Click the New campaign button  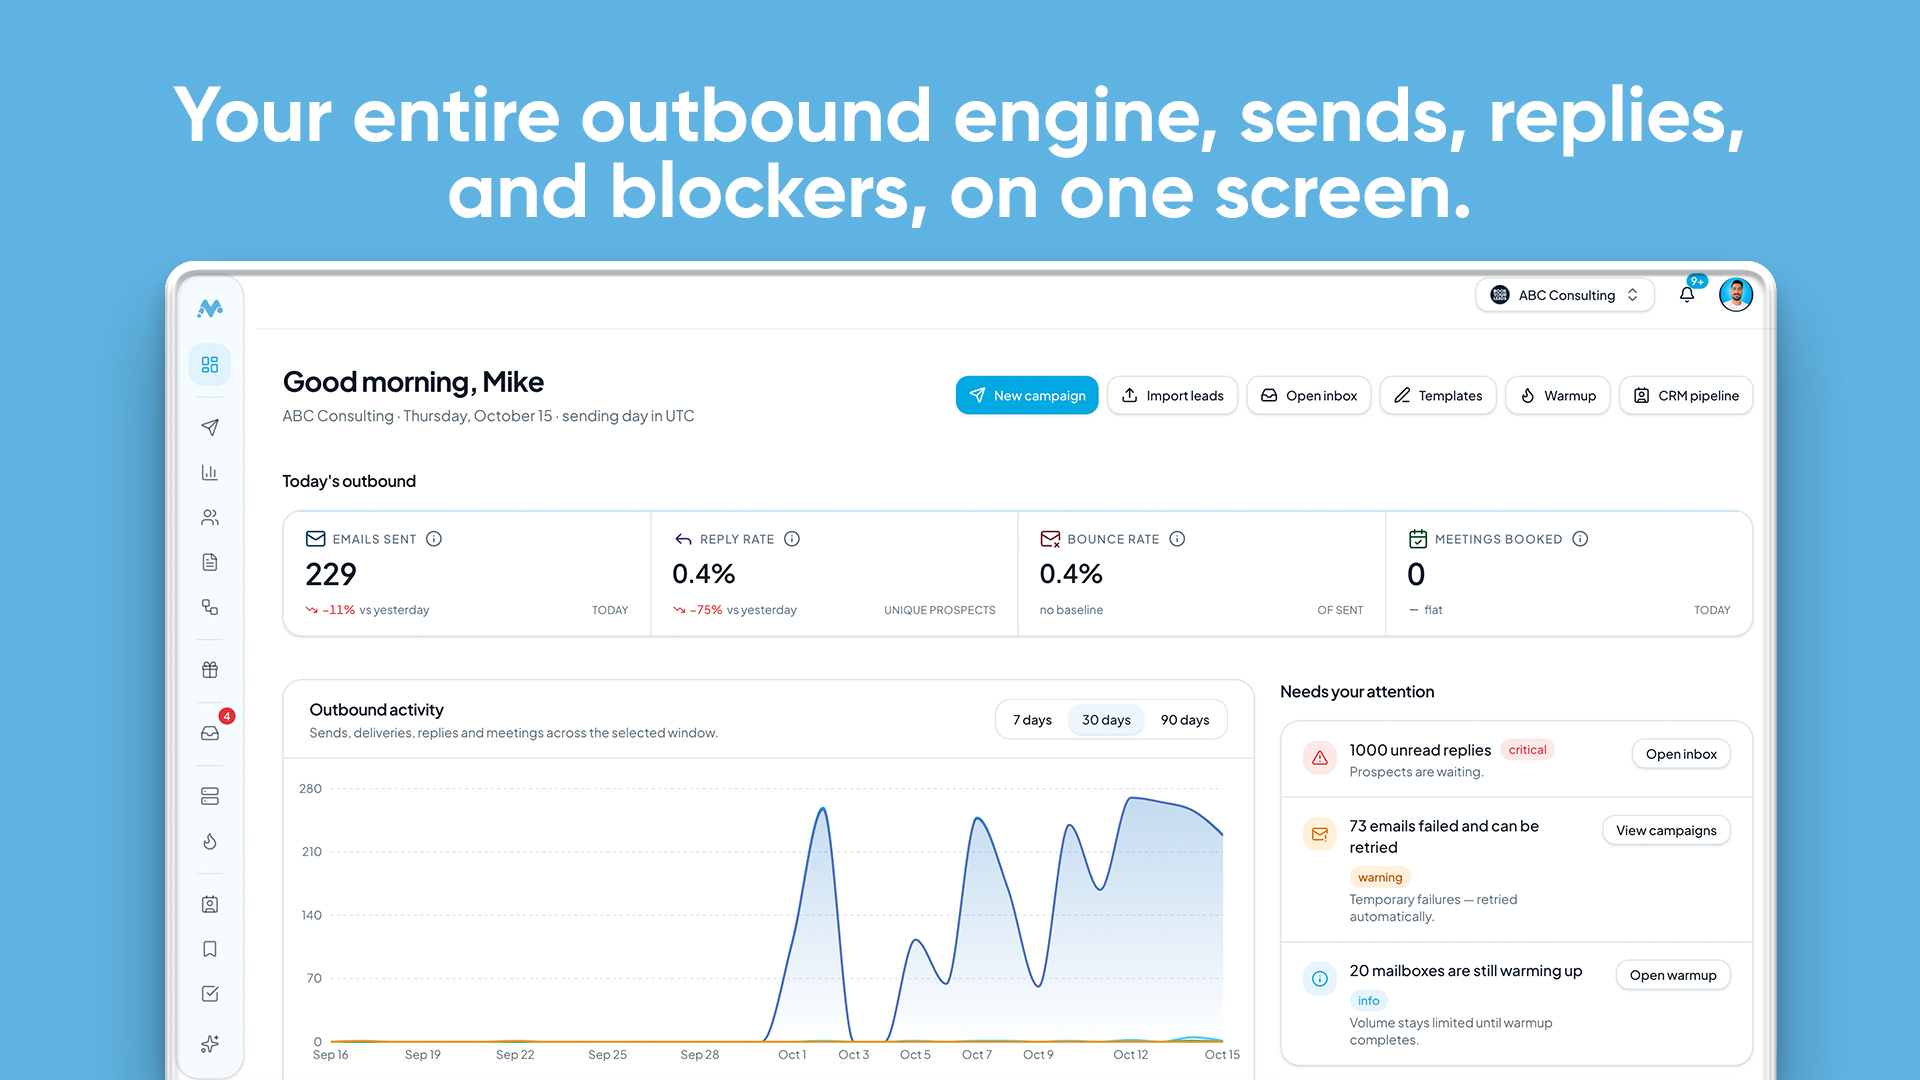[1027, 395]
